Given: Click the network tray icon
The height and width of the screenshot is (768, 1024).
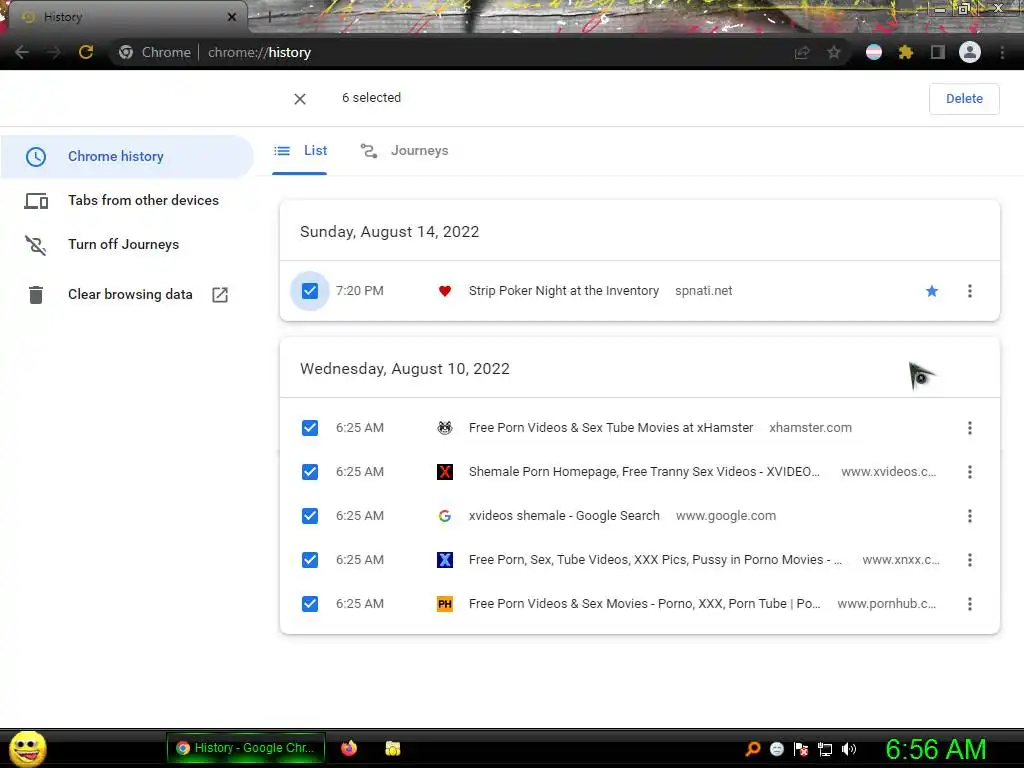Looking at the screenshot, I should pos(825,749).
